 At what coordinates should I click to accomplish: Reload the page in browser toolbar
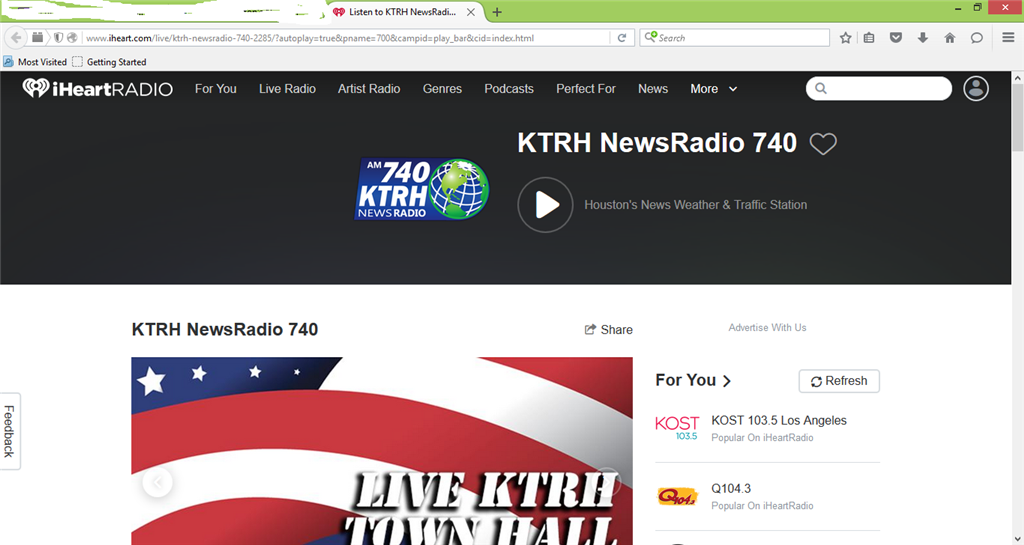622,38
